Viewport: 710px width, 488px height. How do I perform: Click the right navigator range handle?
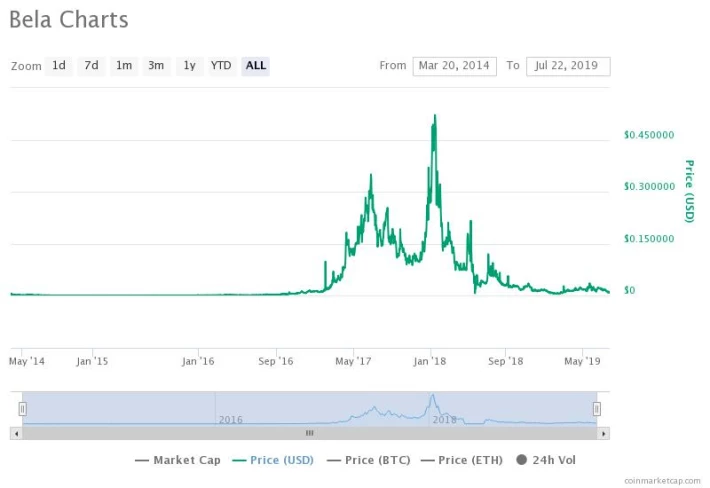point(597,409)
